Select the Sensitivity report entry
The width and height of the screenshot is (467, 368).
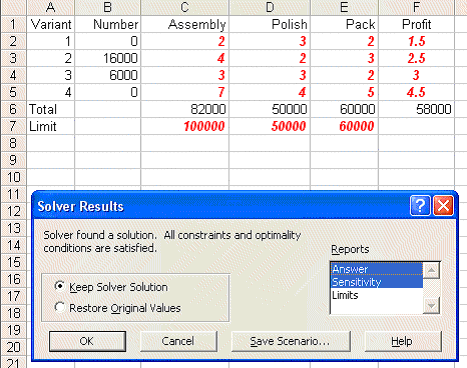click(377, 282)
